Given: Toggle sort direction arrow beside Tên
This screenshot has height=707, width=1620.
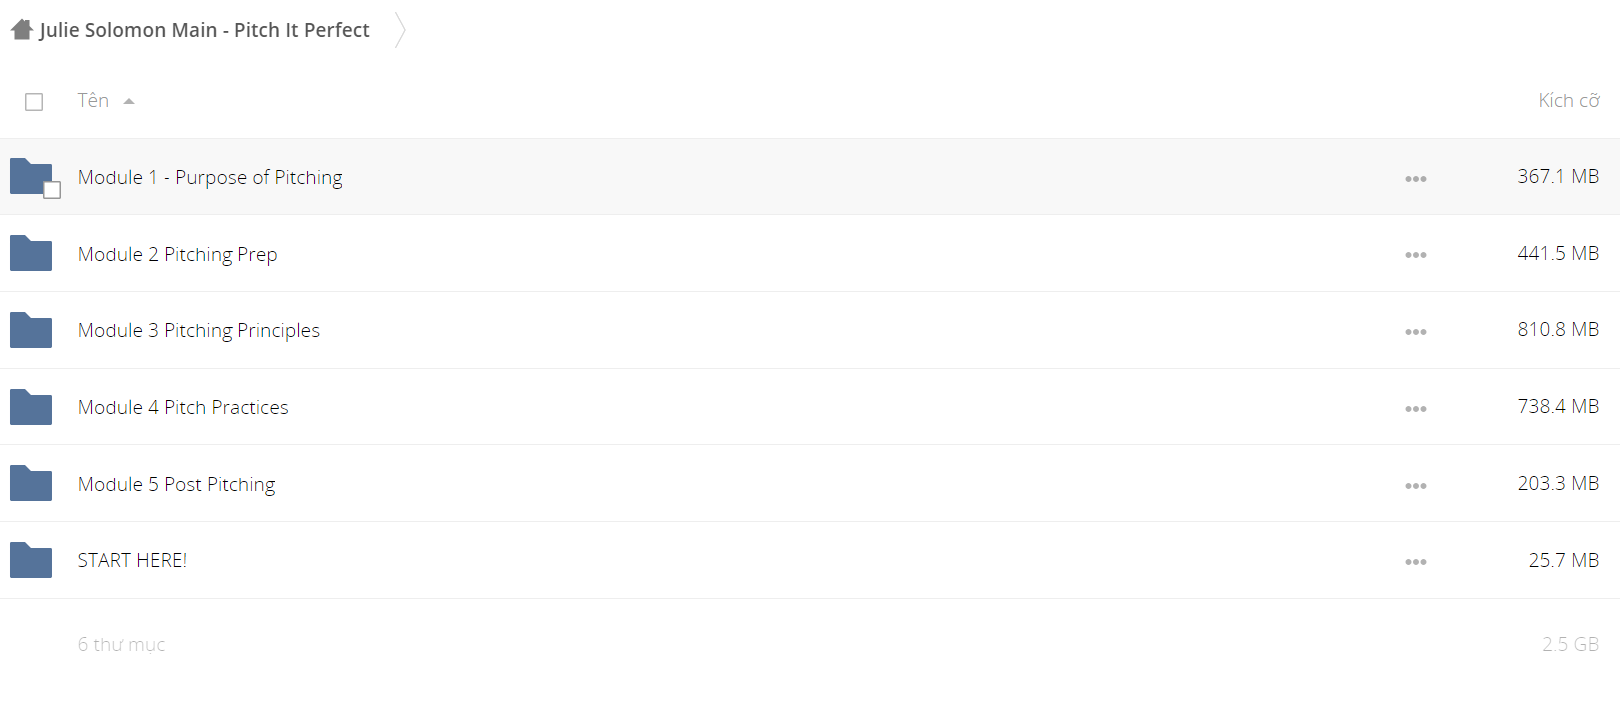Looking at the screenshot, I should point(129,101).
